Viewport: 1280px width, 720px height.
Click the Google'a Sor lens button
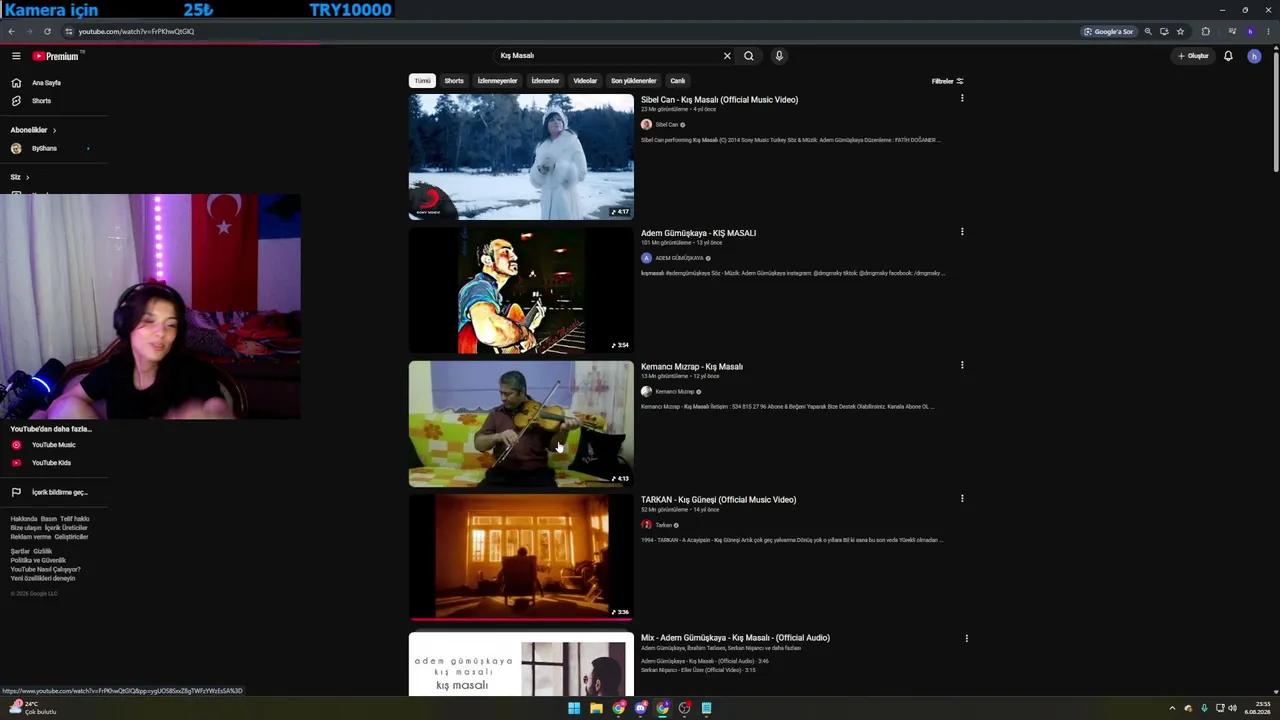(1109, 31)
